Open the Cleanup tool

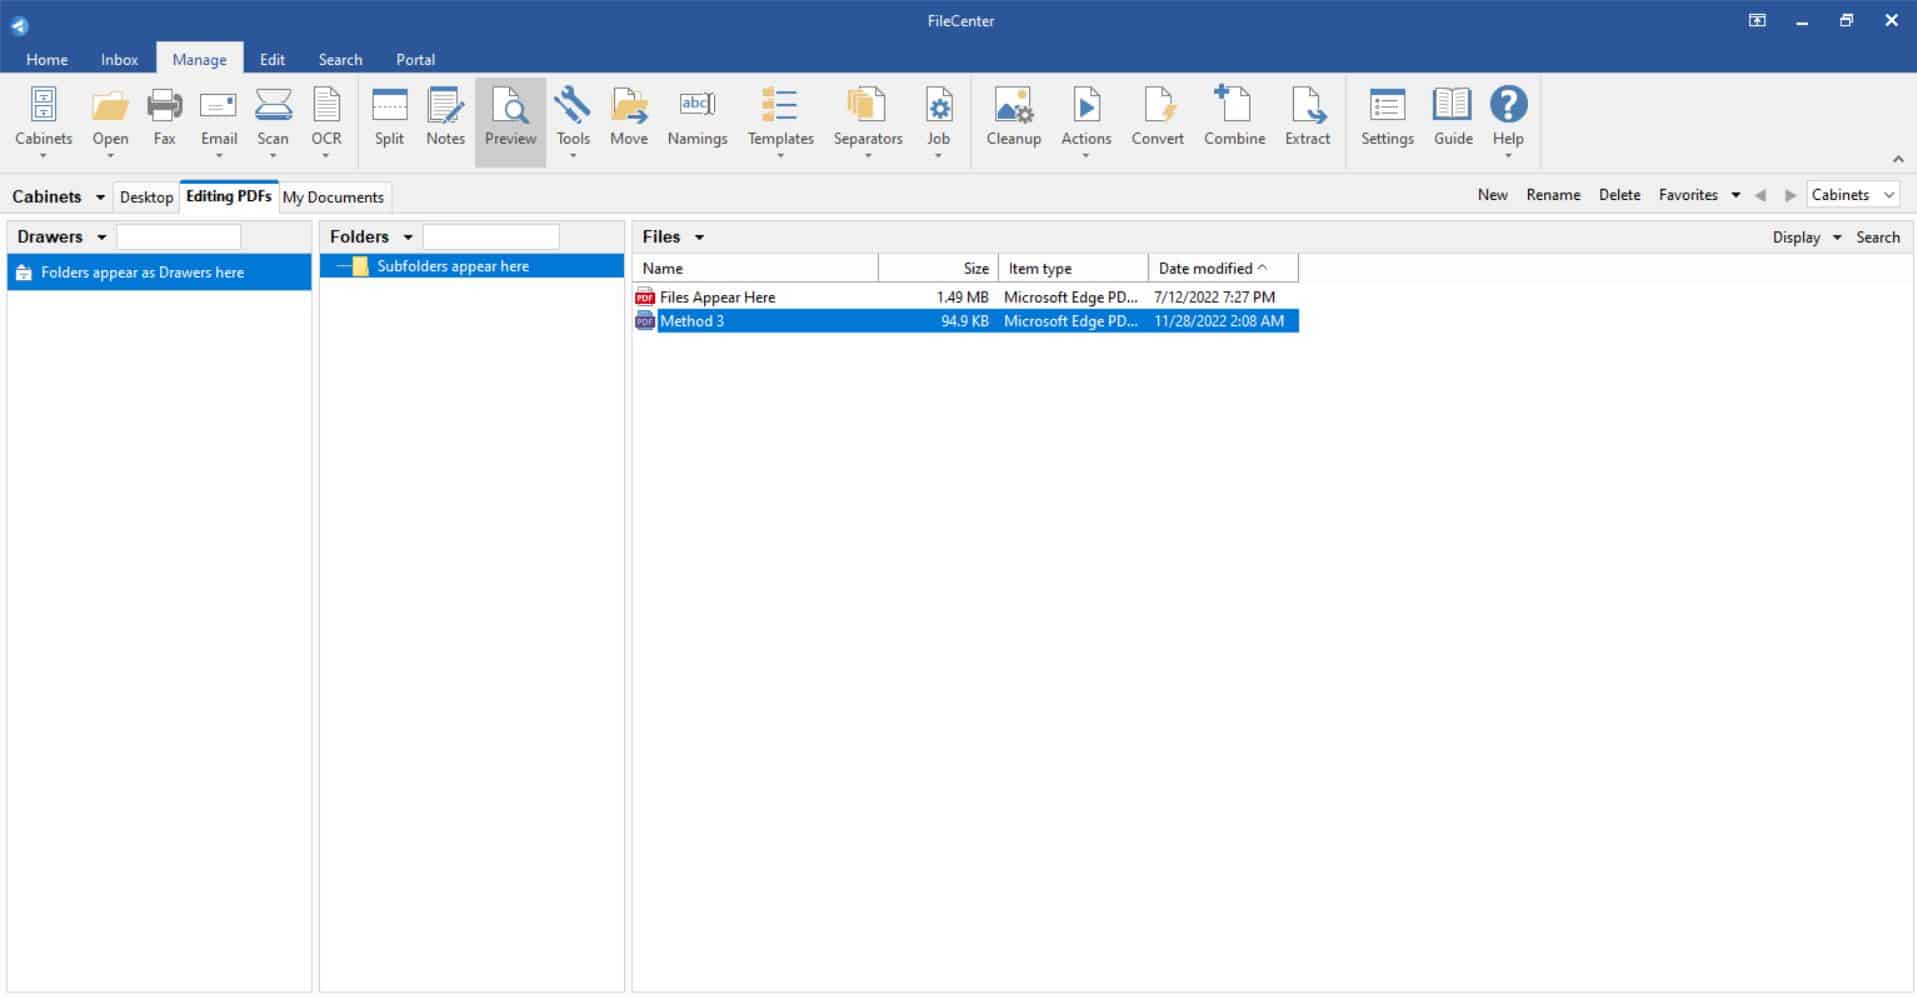click(1013, 119)
